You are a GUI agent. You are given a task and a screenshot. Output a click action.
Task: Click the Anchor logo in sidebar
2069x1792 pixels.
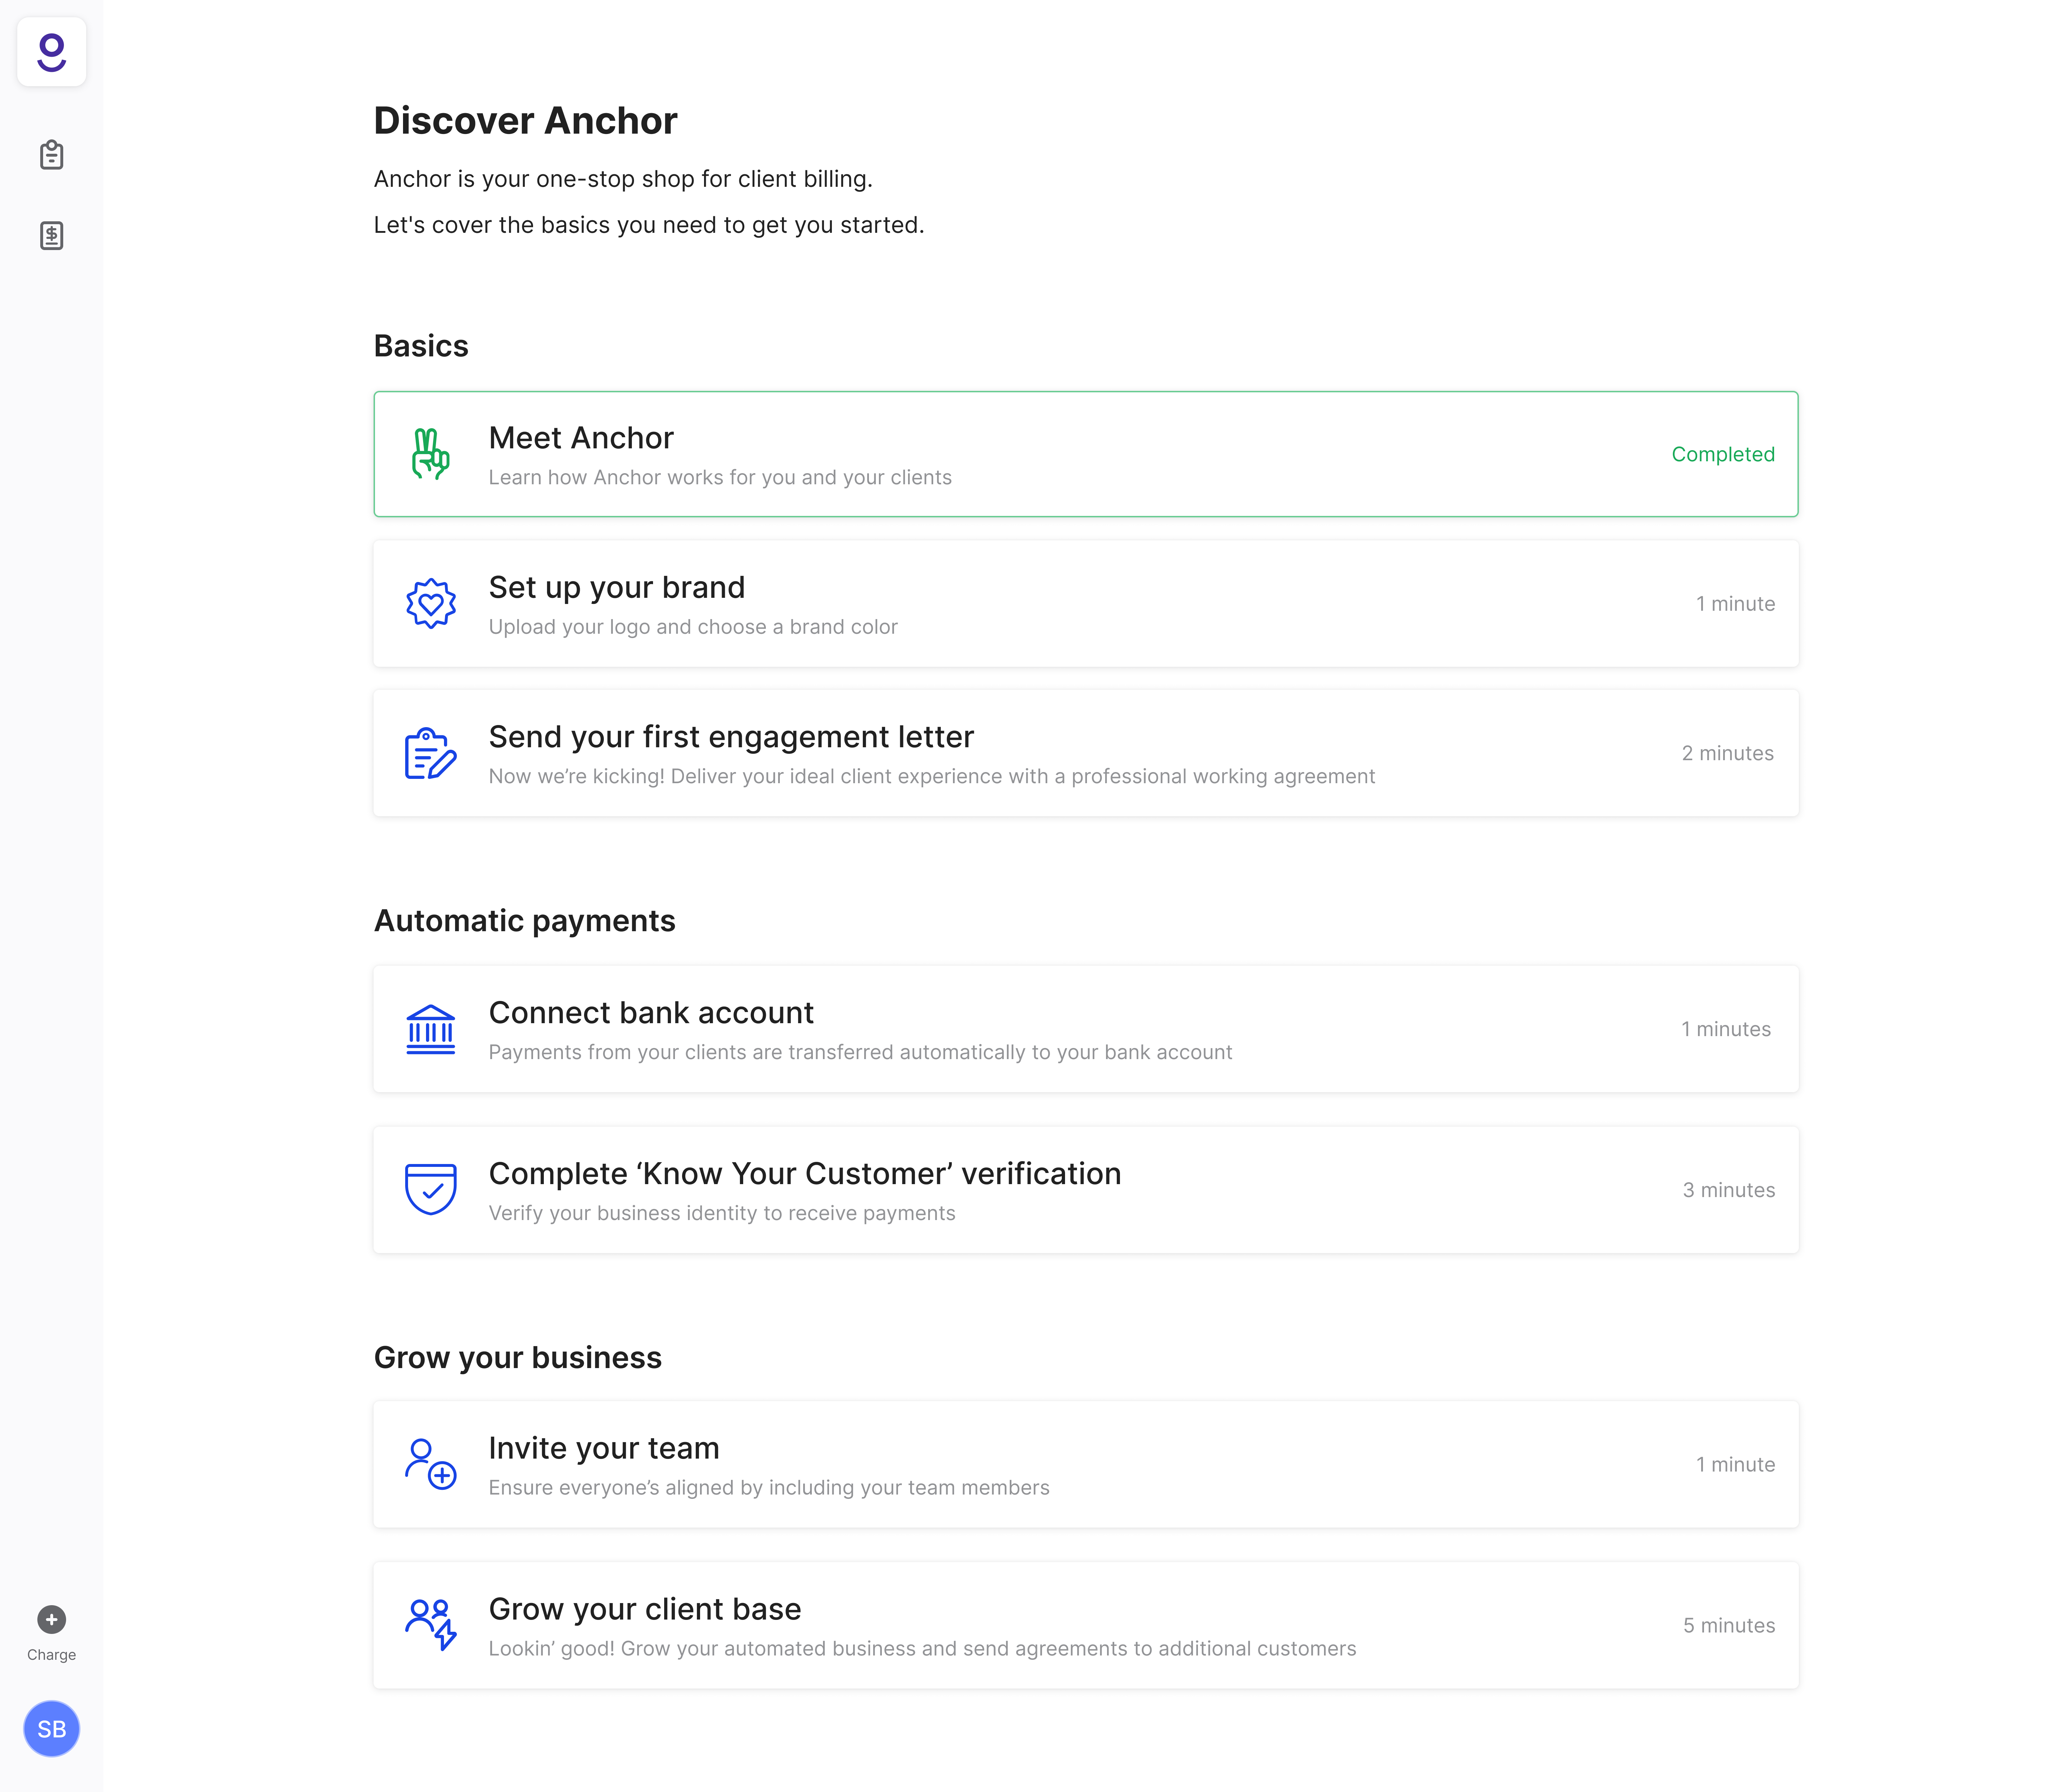[52, 52]
